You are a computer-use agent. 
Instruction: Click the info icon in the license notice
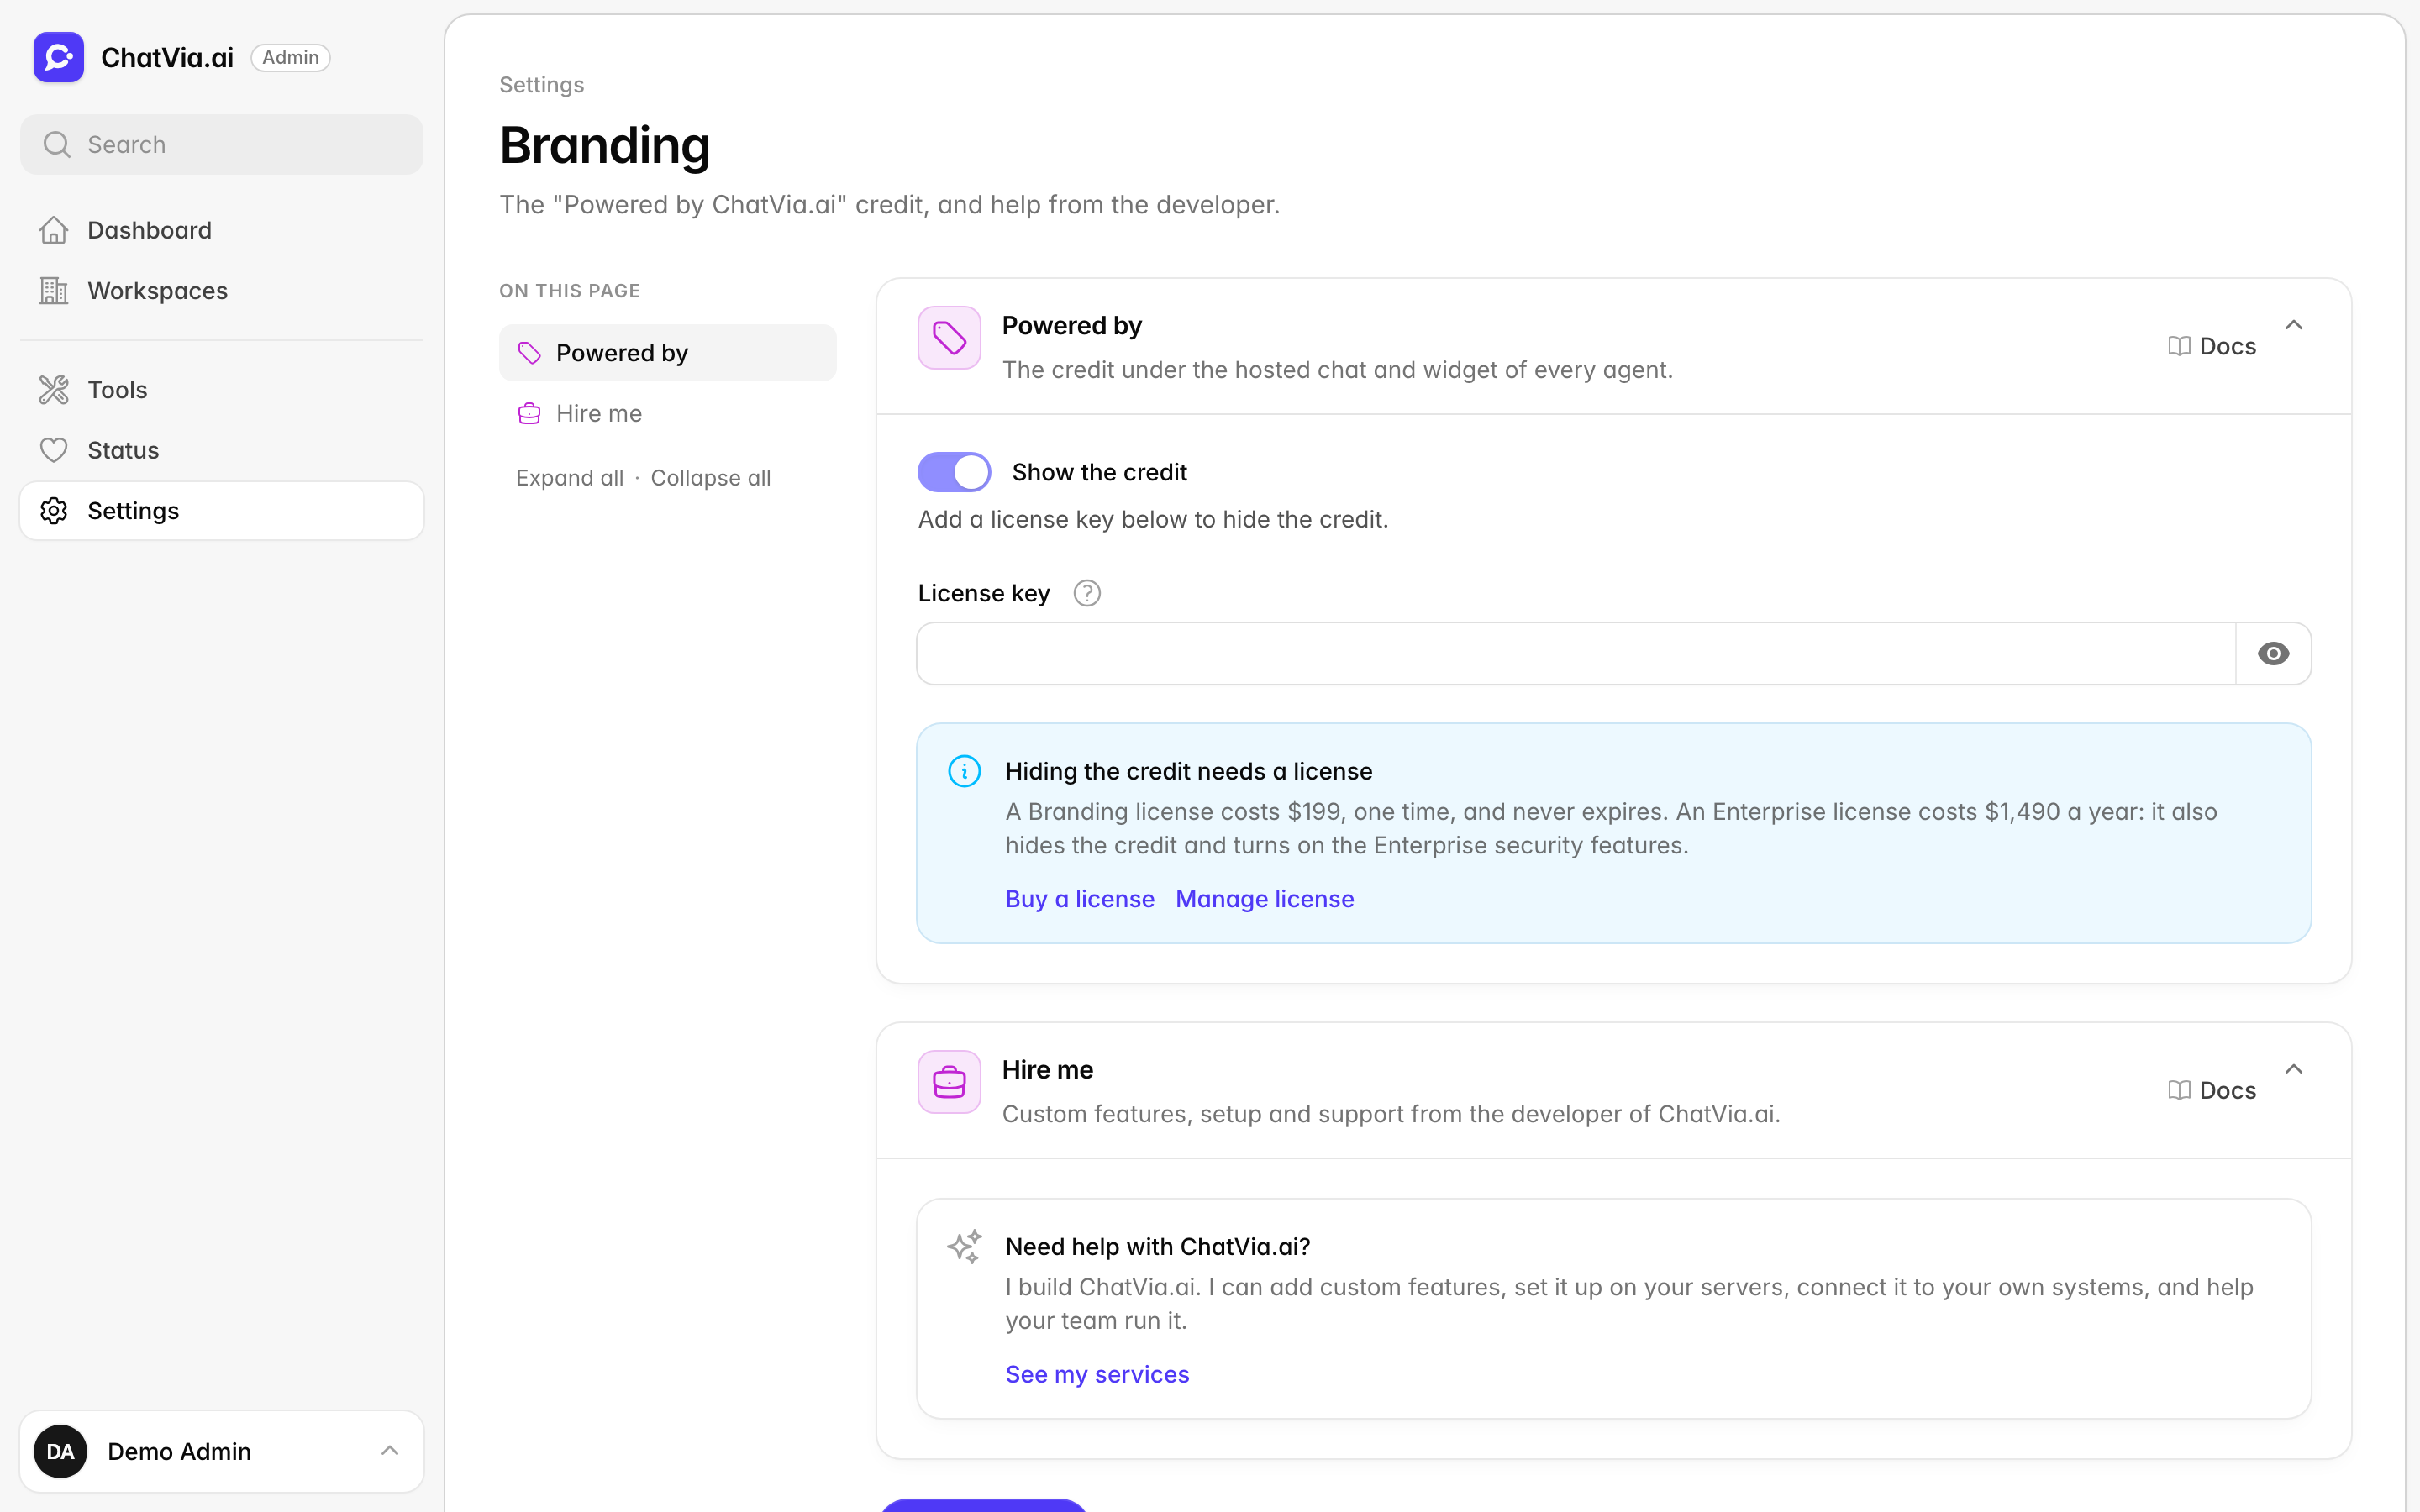point(964,771)
